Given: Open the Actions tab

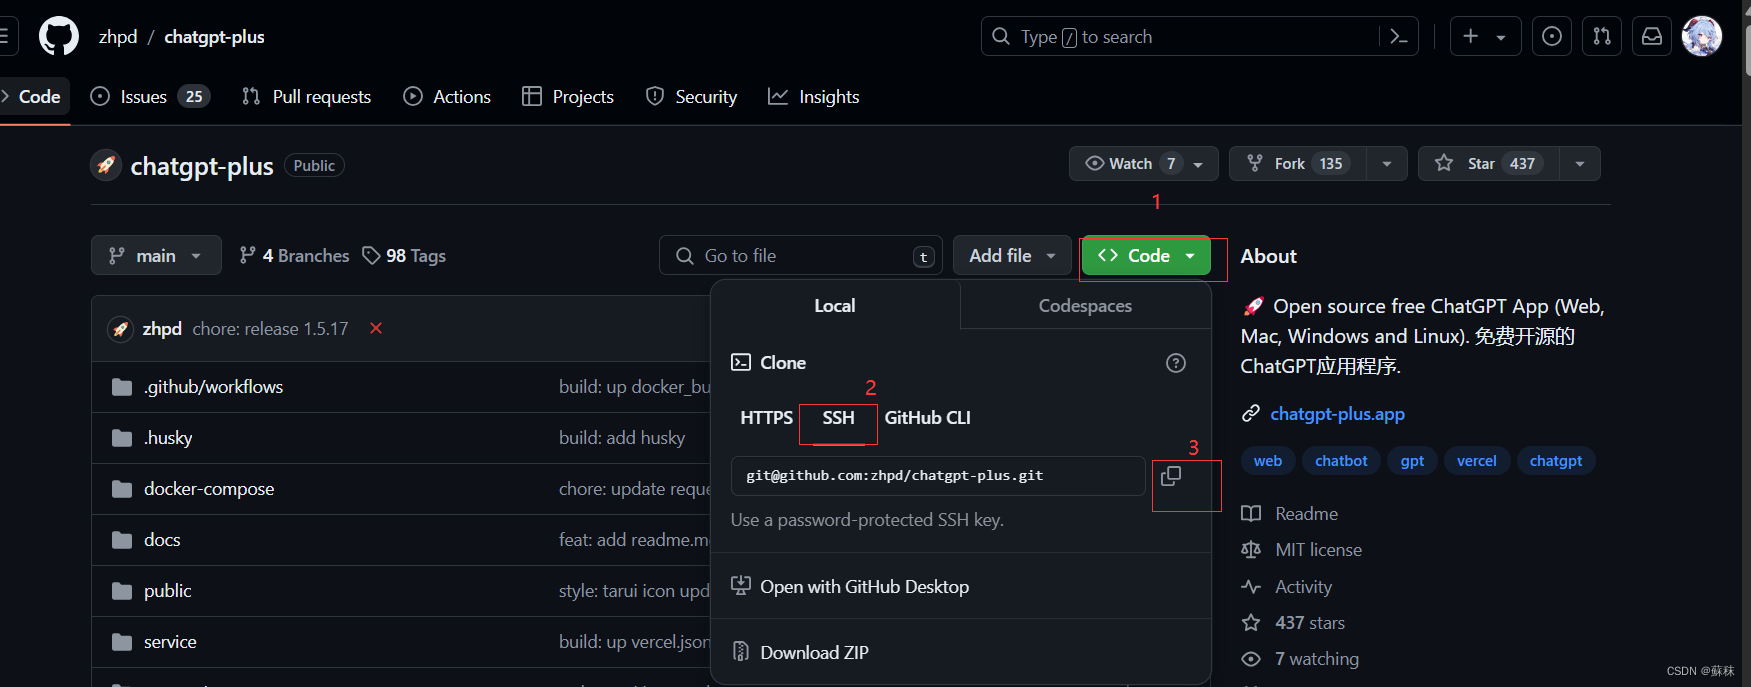Looking at the screenshot, I should (x=447, y=97).
